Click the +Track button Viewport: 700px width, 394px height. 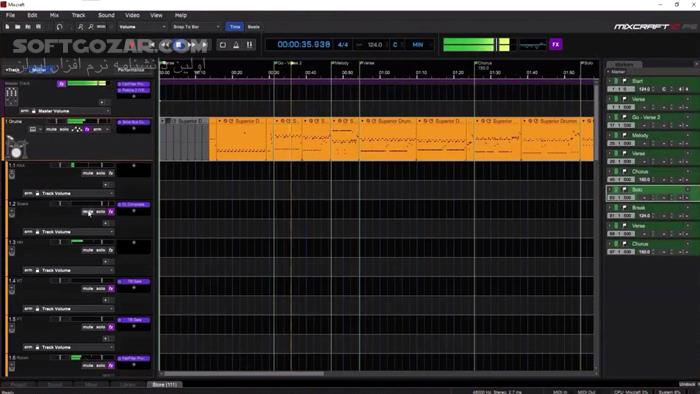coord(12,70)
